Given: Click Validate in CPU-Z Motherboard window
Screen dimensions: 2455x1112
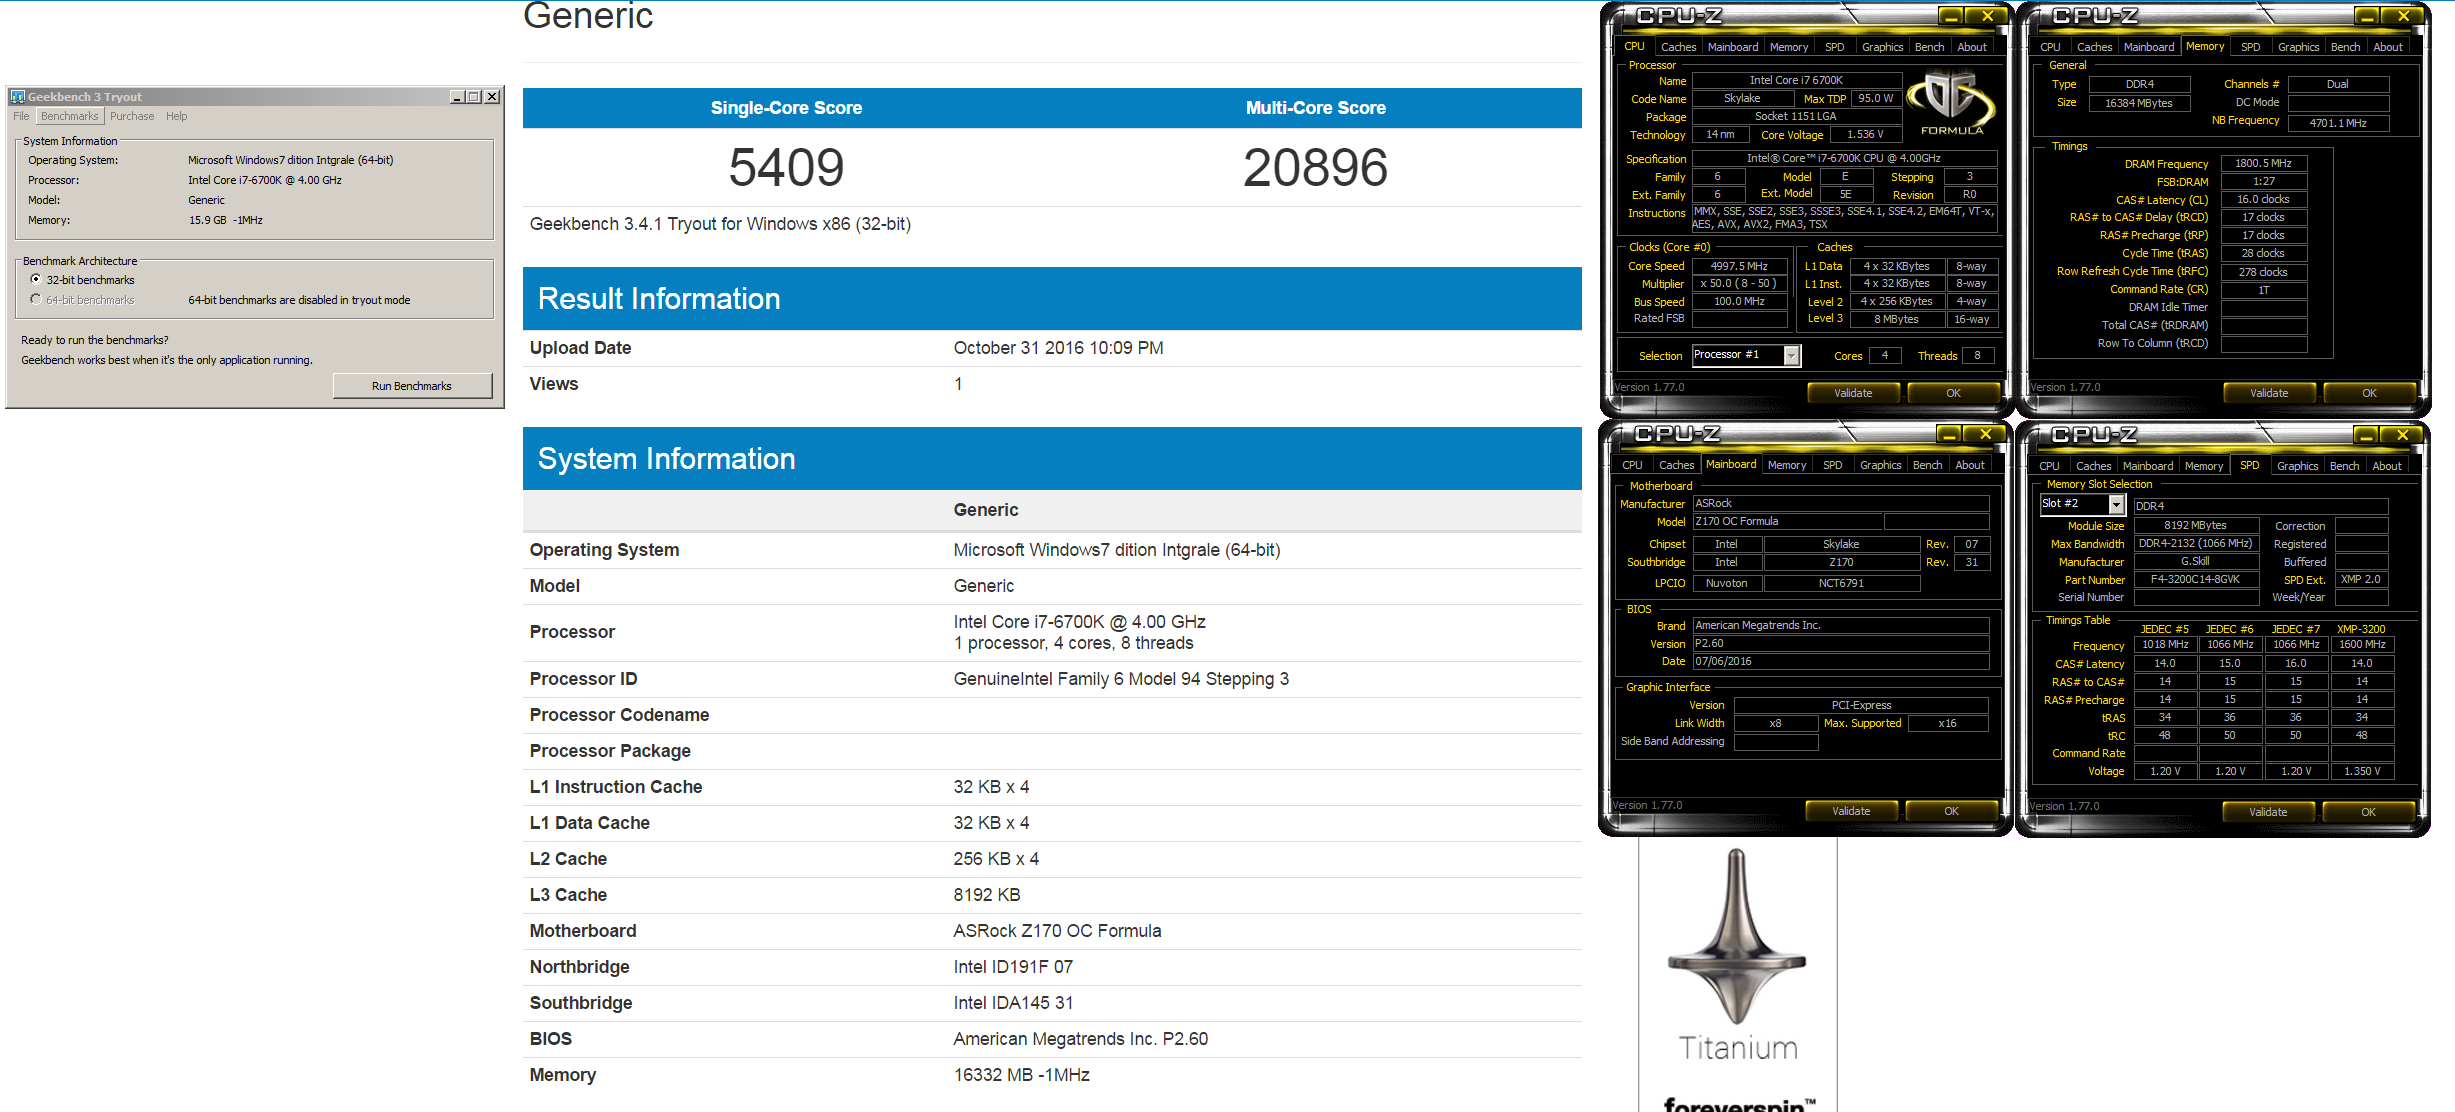Looking at the screenshot, I should point(1851,811).
